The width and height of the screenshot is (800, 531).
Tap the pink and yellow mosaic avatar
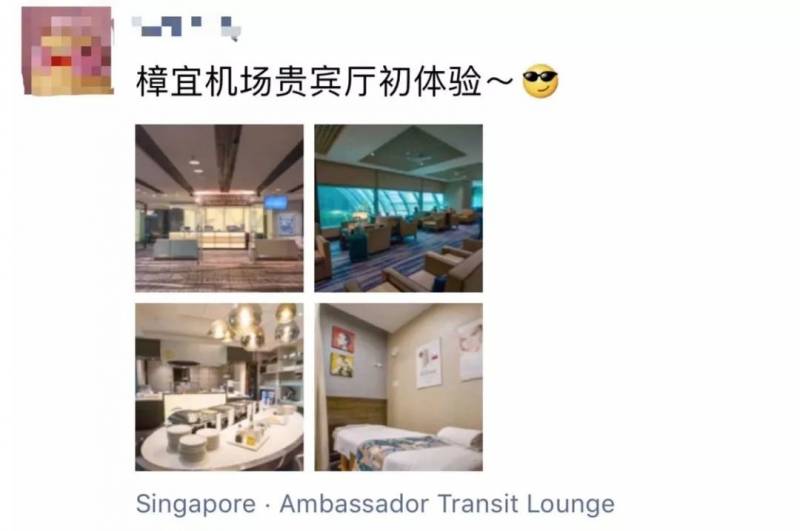coord(67,51)
